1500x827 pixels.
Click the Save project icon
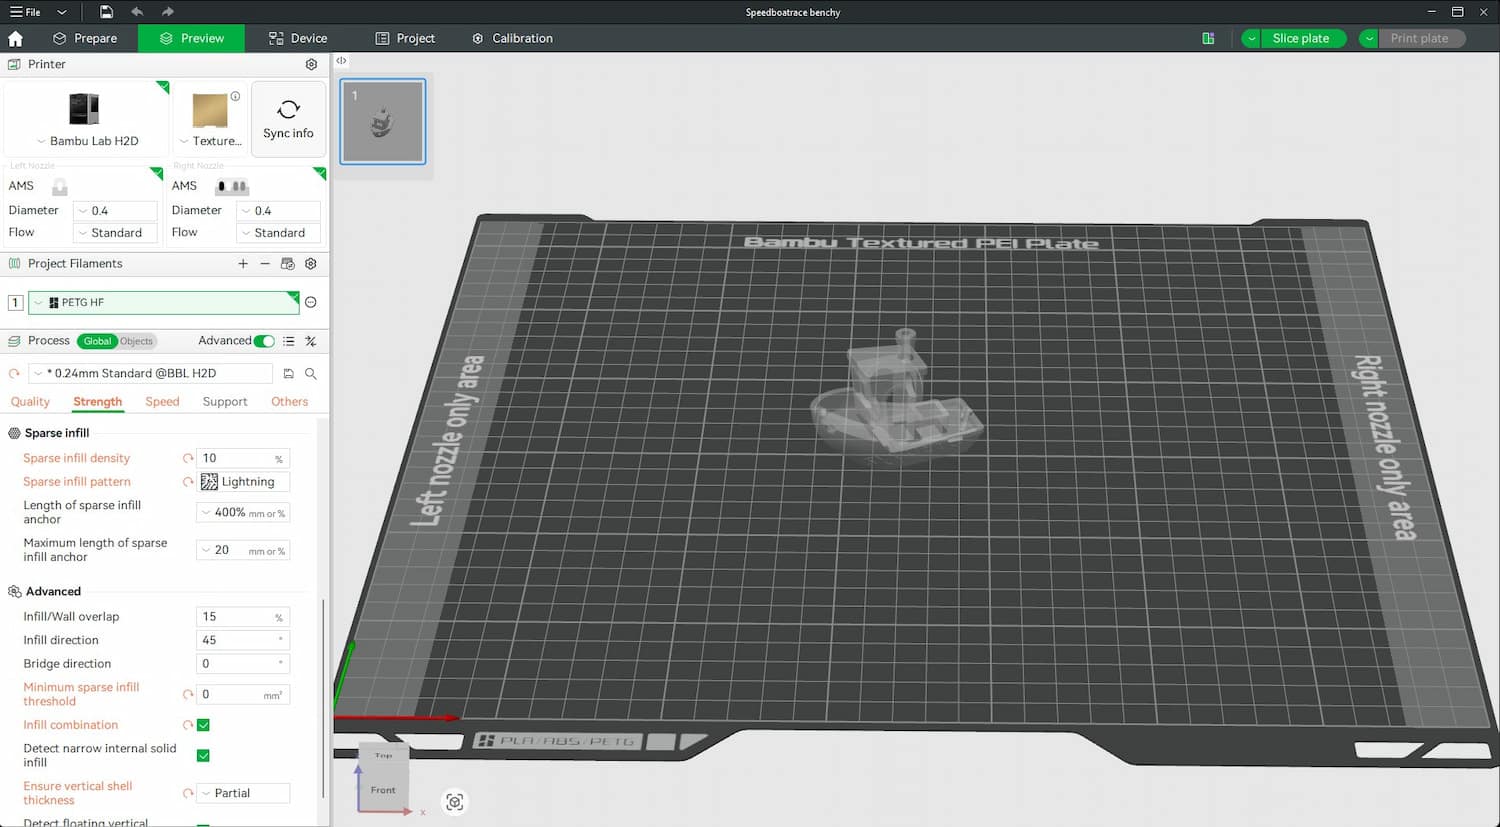pyautogui.click(x=106, y=12)
